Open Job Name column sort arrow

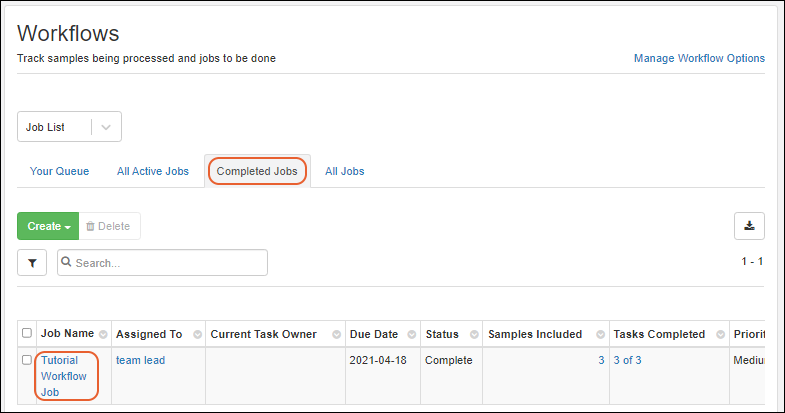(x=103, y=334)
